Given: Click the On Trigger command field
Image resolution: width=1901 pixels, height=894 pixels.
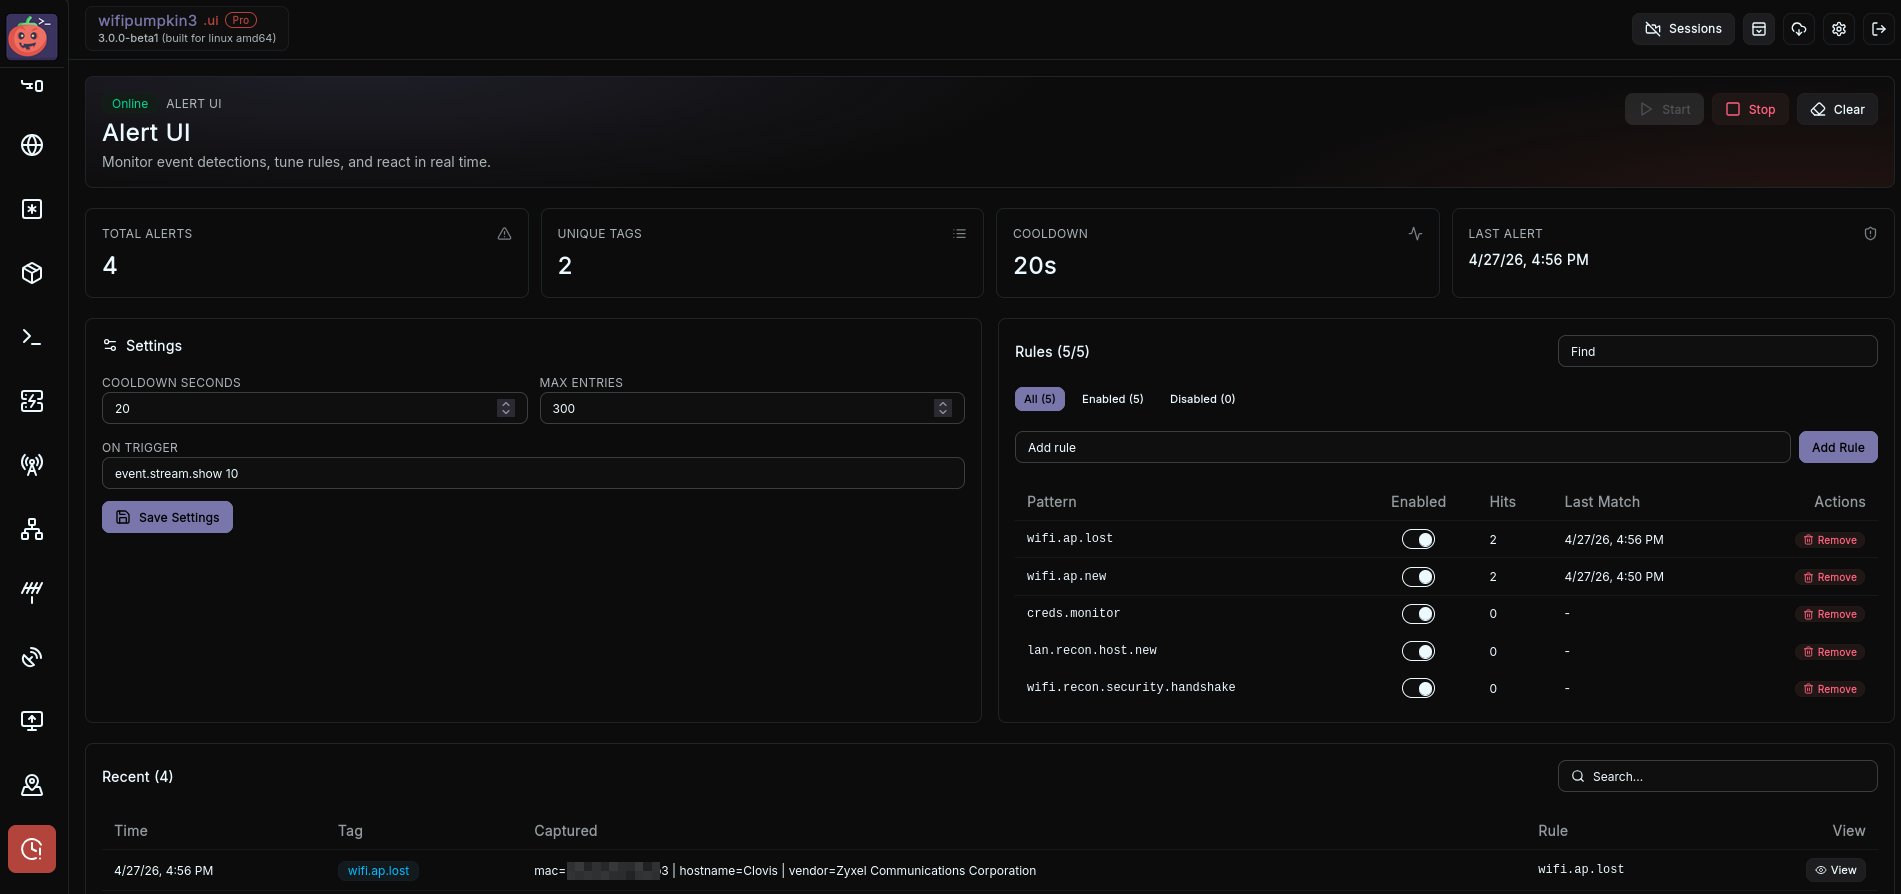Looking at the screenshot, I should coord(533,473).
